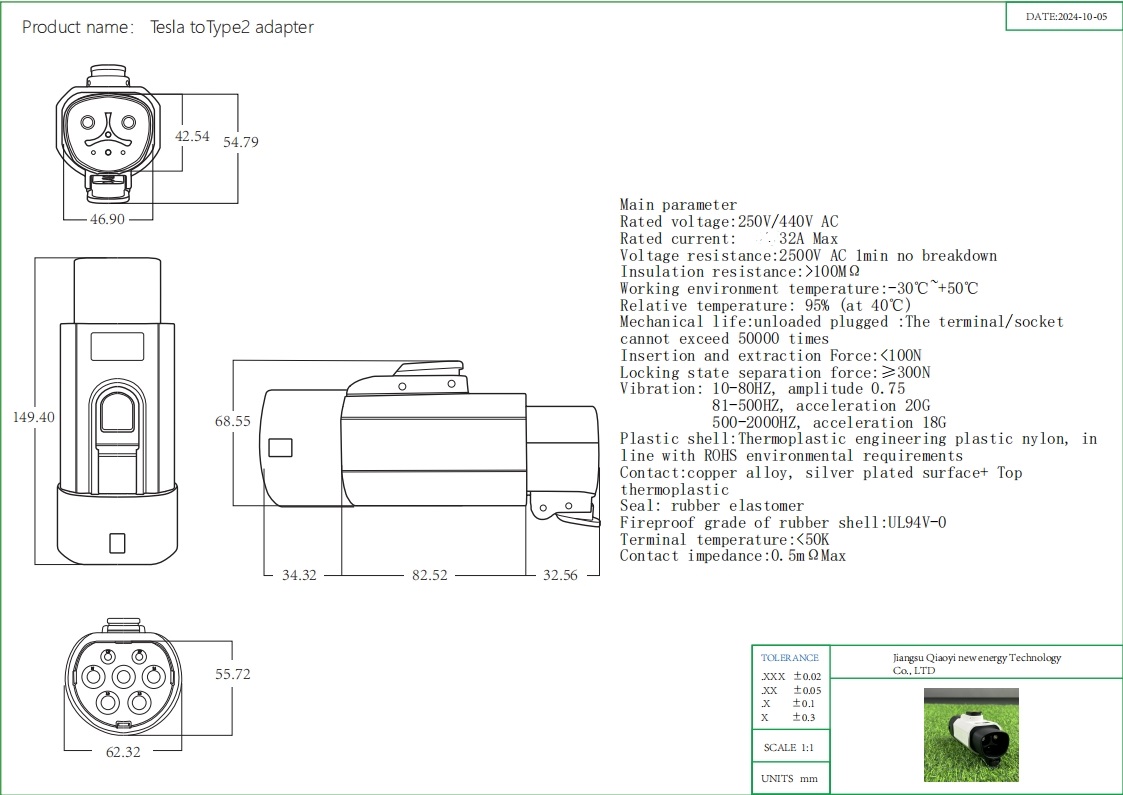The height and width of the screenshot is (795, 1123).
Task: Click the adapter side profile drawing
Action: click(430, 450)
